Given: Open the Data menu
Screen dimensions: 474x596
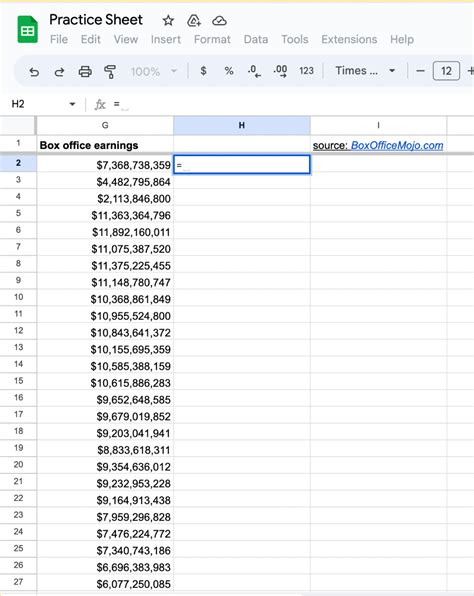Looking at the screenshot, I should [256, 40].
